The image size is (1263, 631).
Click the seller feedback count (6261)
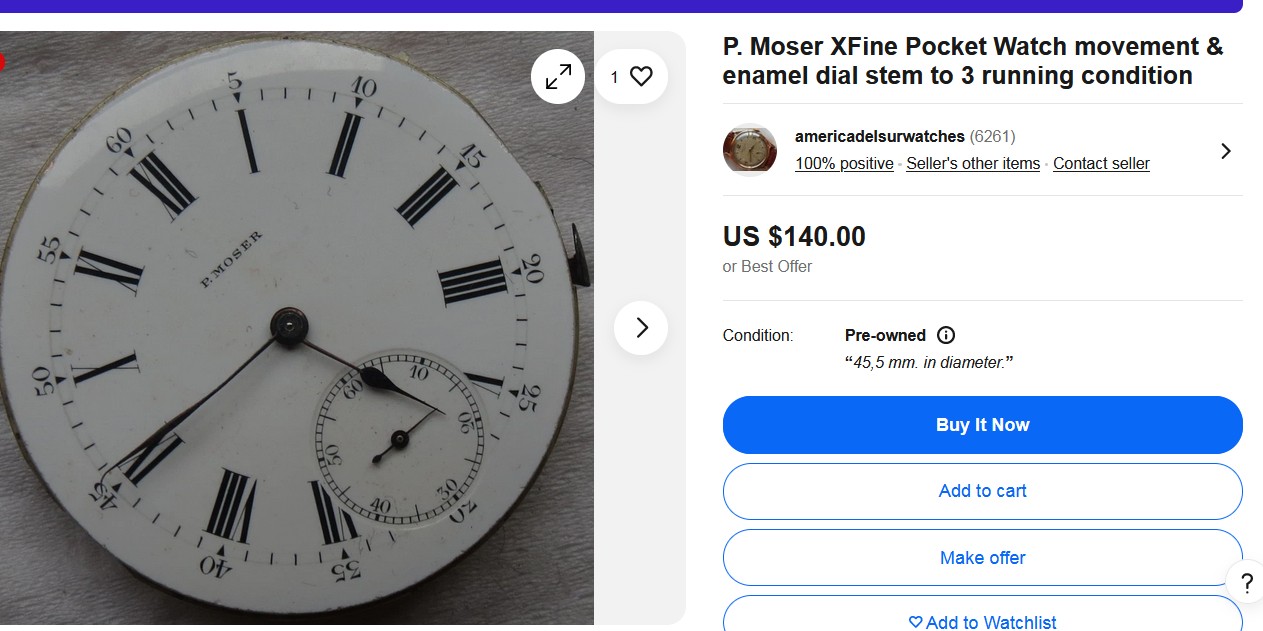click(x=992, y=136)
